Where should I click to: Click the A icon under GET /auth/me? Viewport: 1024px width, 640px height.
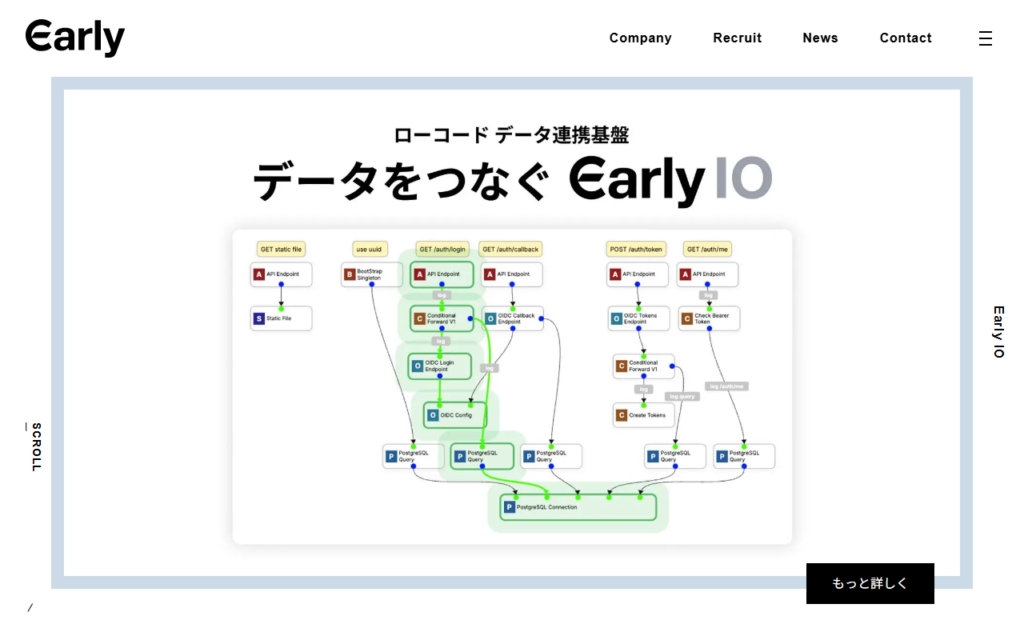pos(684,274)
